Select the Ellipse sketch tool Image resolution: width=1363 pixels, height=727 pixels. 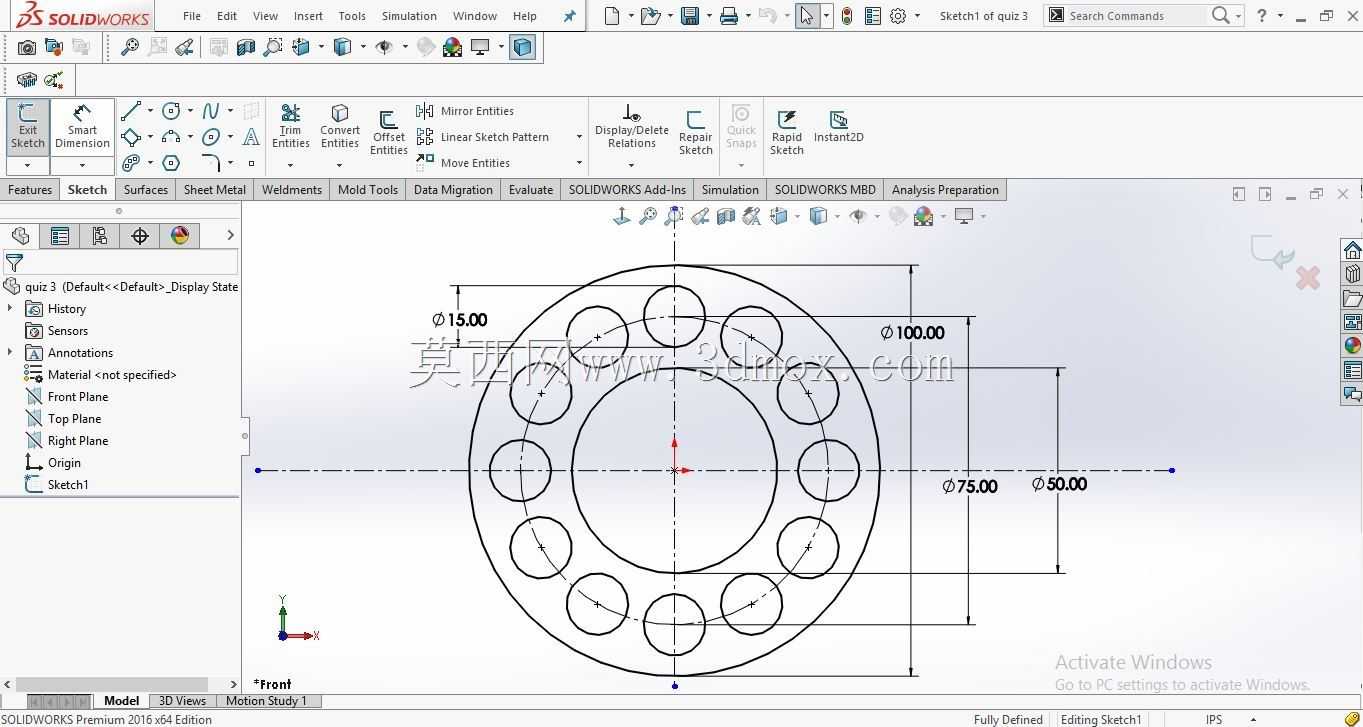click(211, 137)
